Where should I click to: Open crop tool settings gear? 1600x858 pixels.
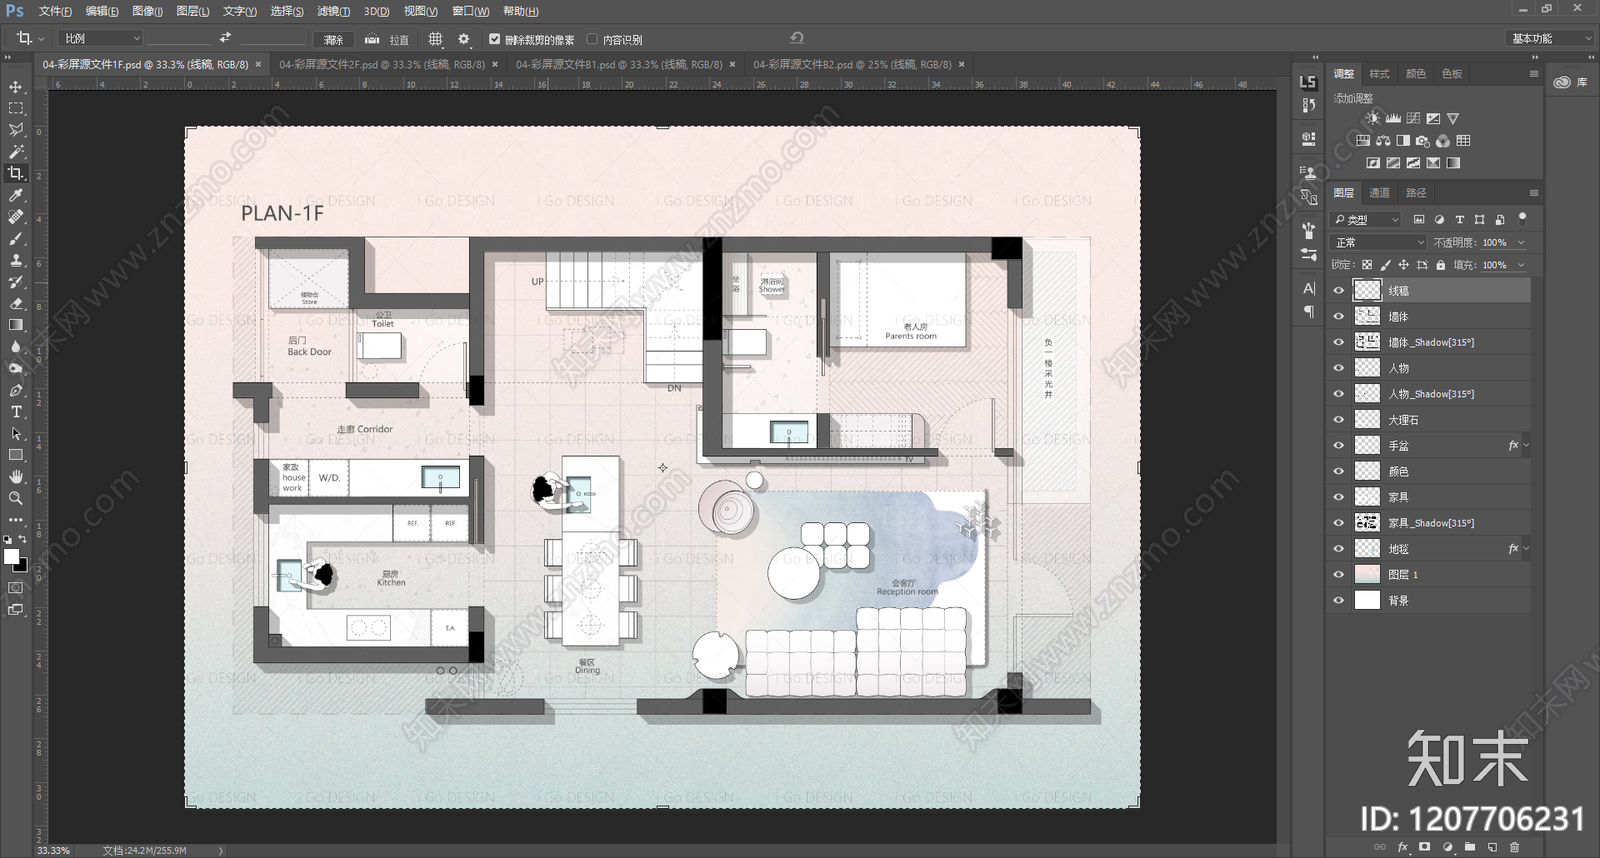point(463,39)
